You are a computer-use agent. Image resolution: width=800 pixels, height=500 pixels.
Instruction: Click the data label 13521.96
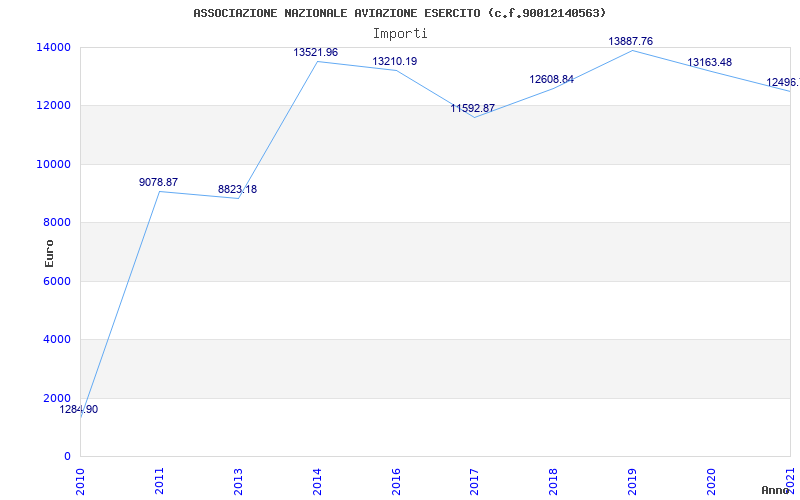click(315, 52)
